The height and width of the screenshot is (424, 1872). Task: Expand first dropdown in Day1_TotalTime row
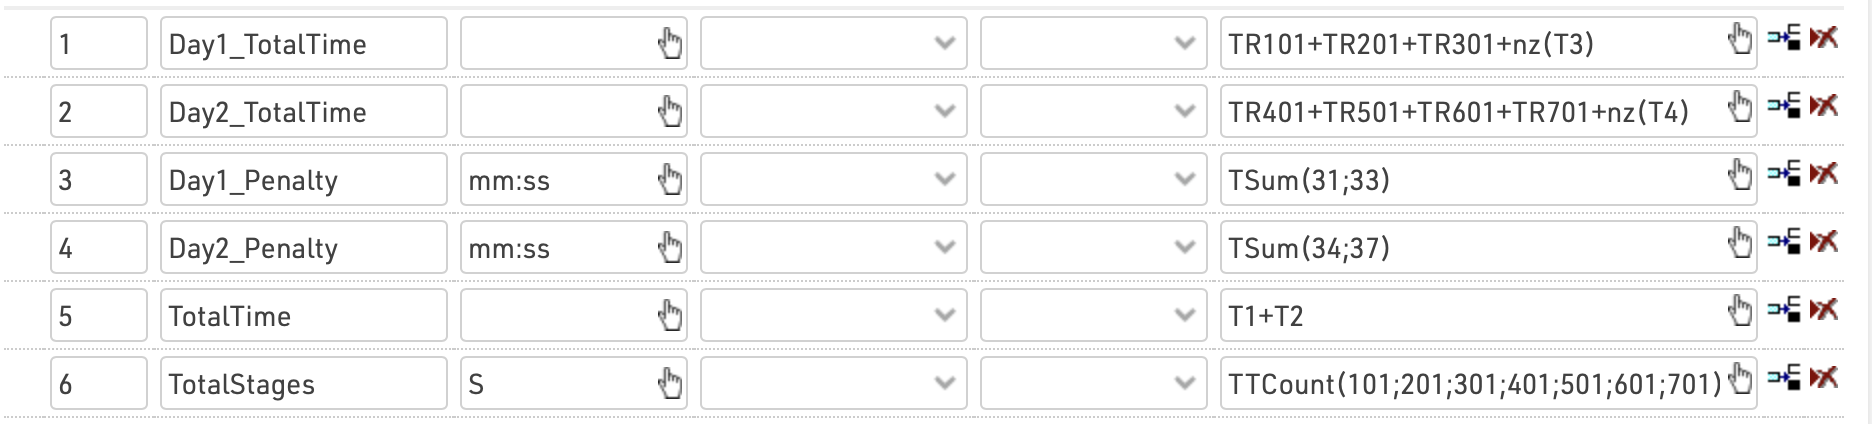pyautogui.click(x=833, y=43)
